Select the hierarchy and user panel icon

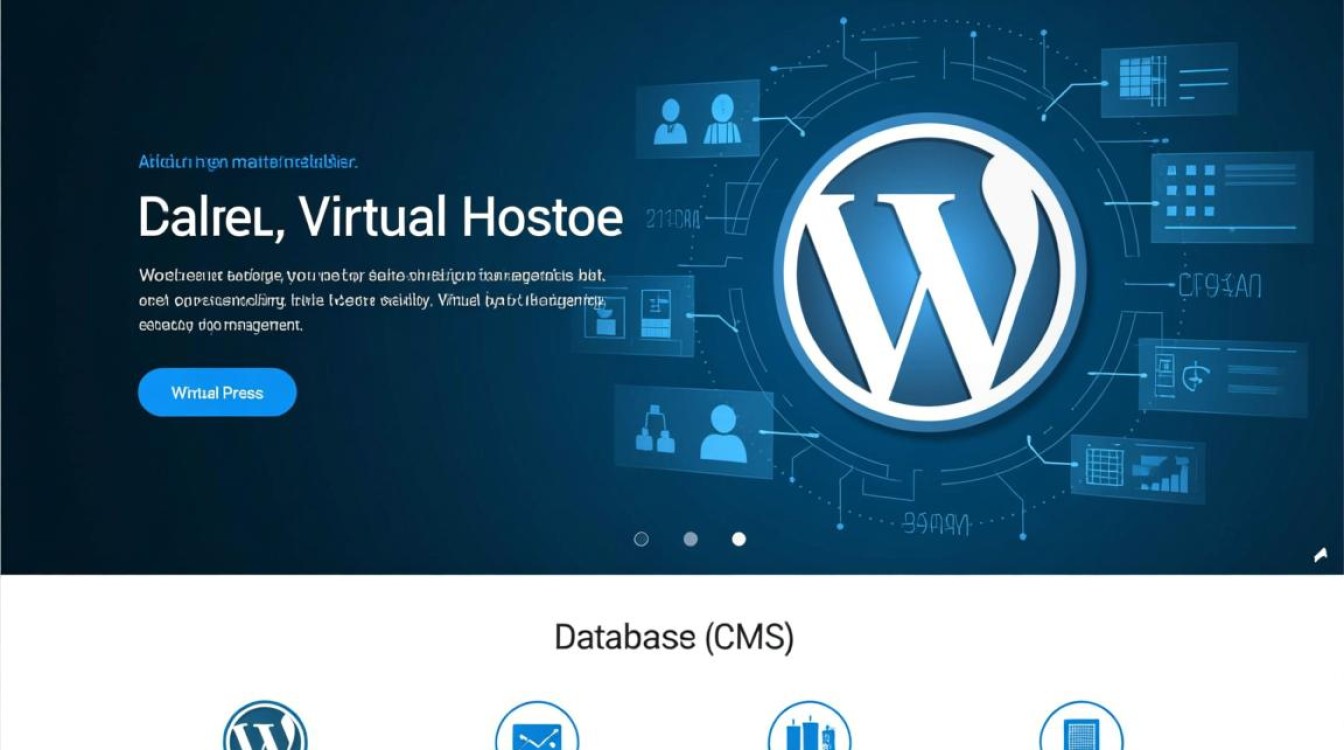(693, 431)
